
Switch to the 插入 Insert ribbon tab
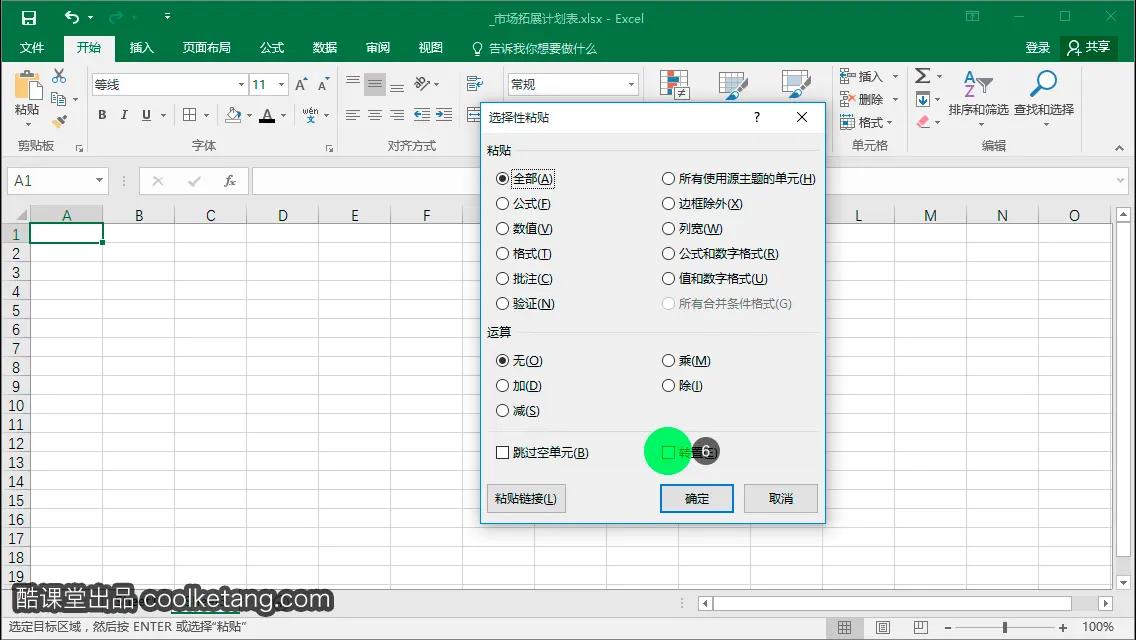tap(141, 48)
